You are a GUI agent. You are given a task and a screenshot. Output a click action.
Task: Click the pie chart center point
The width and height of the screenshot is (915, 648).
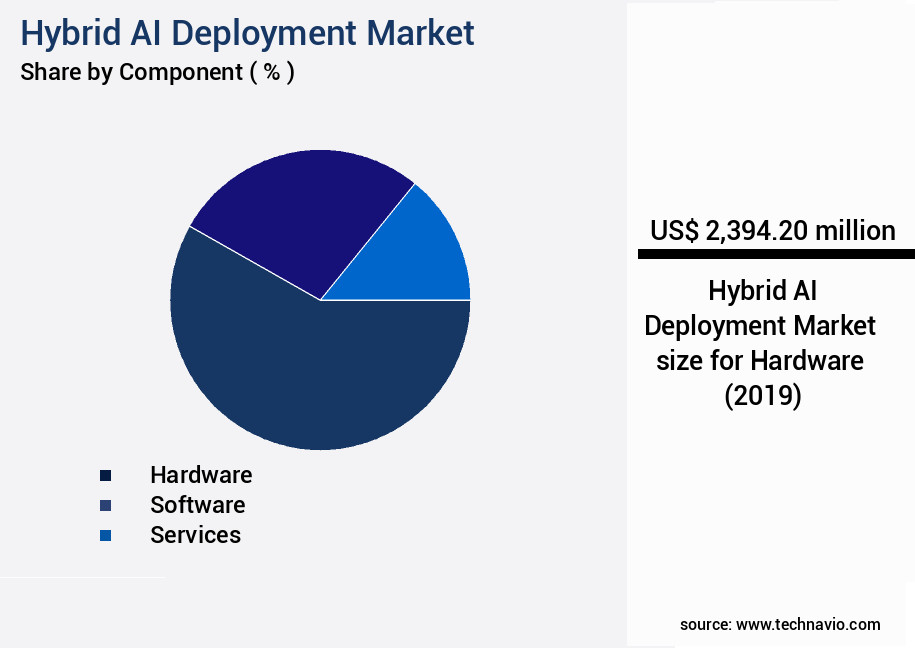pos(320,300)
